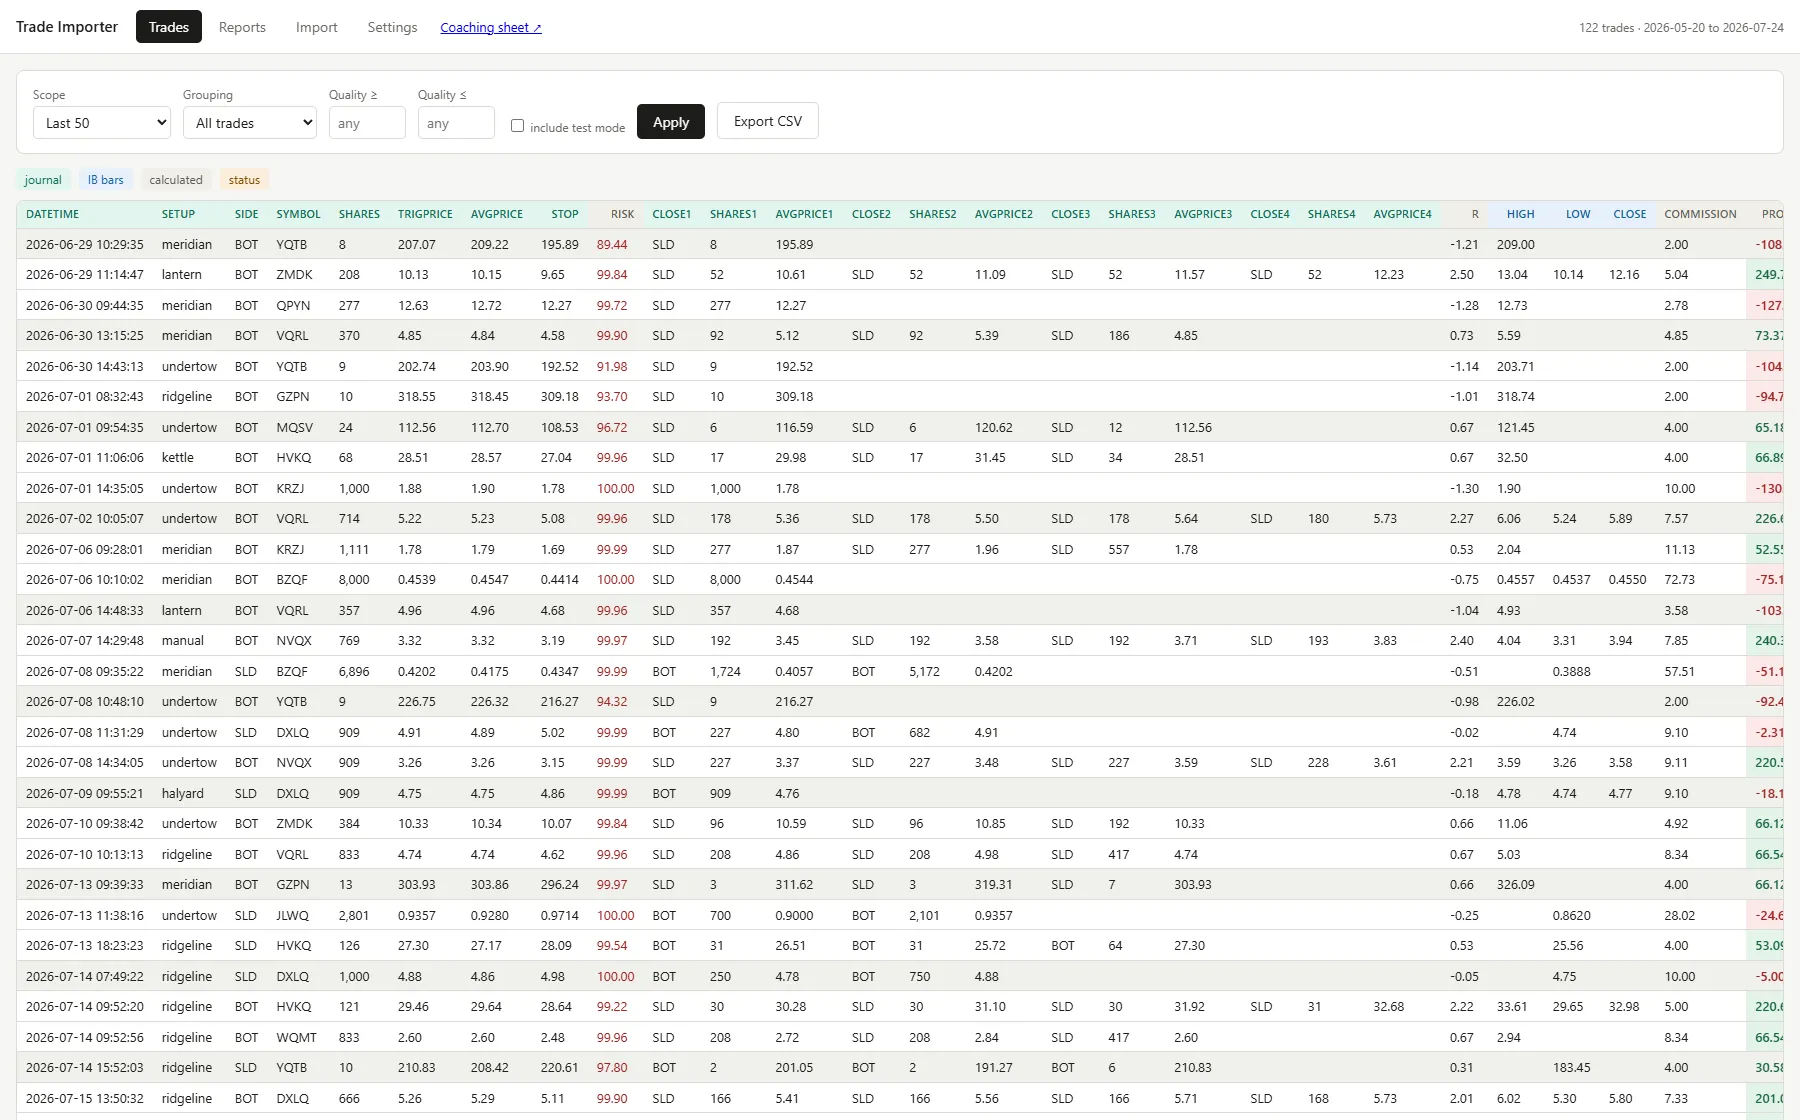
Task: Click the WQMT symbol cell
Action: tap(296, 1037)
